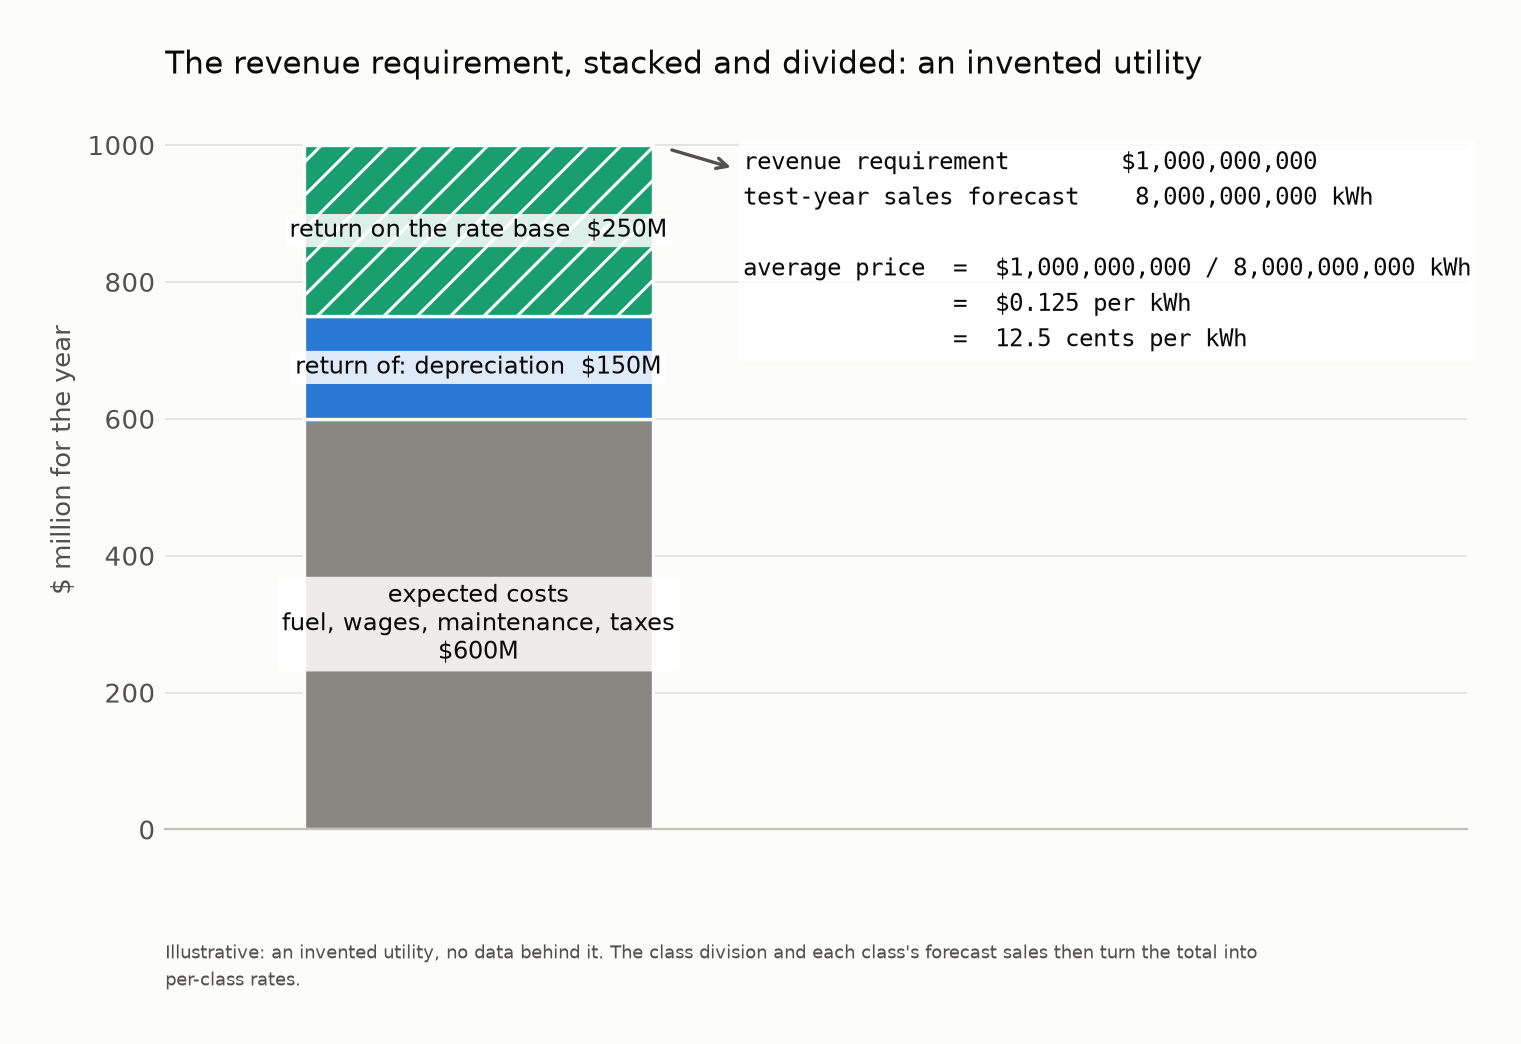Click the label 'return of: depreciation $150M'
The width and height of the screenshot is (1521, 1044).
tap(478, 366)
